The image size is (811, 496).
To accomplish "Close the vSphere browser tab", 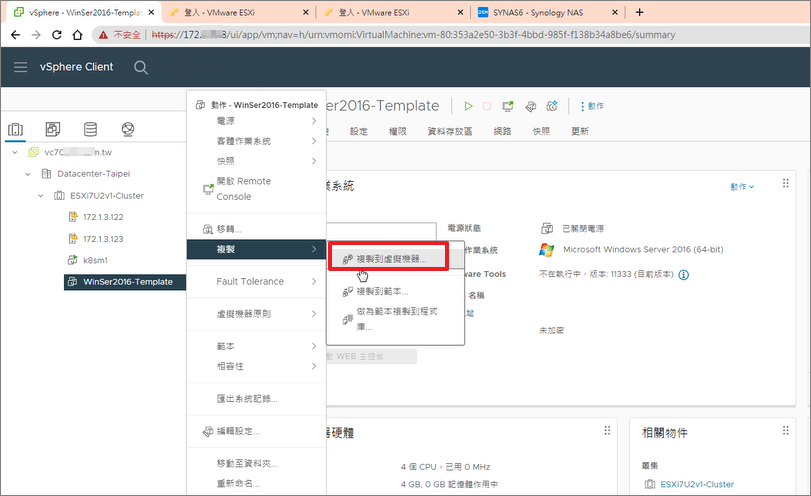I will (x=151, y=12).
